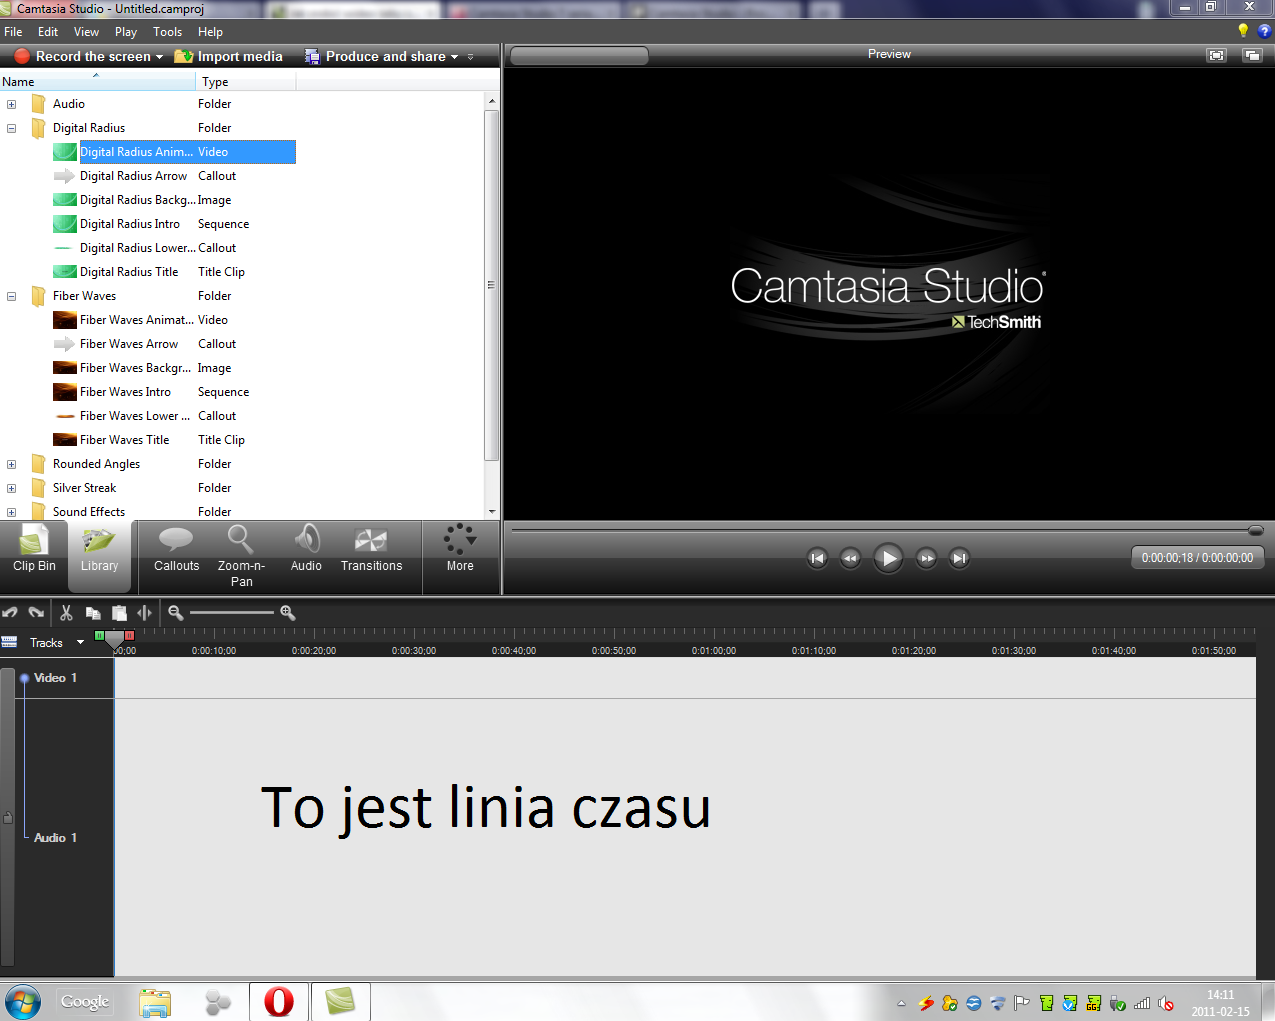The width and height of the screenshot is (1275, 1021).
Task: Select Fiber Waves Title clip
Action: (125, 440)
